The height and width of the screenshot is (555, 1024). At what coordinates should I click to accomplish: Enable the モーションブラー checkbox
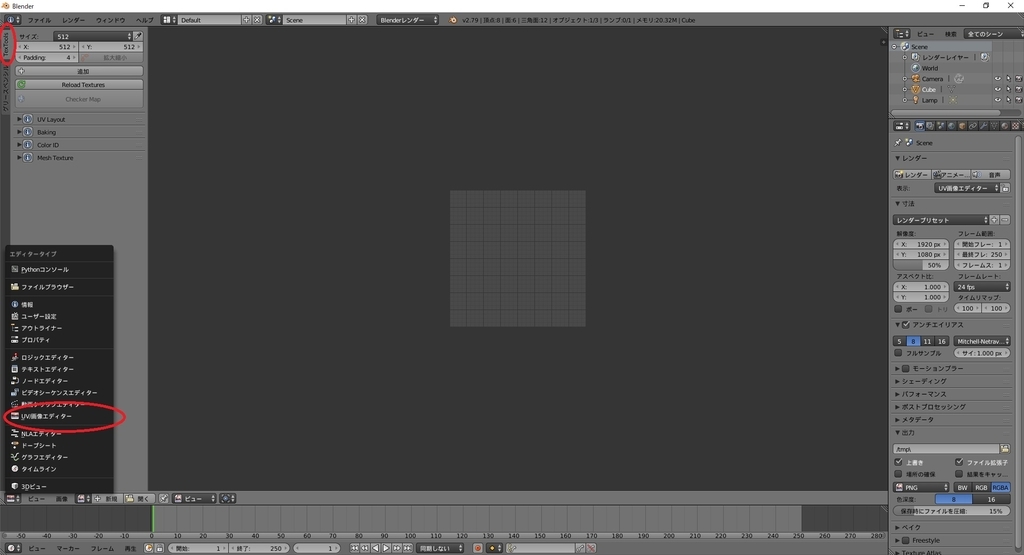(906, 368)
